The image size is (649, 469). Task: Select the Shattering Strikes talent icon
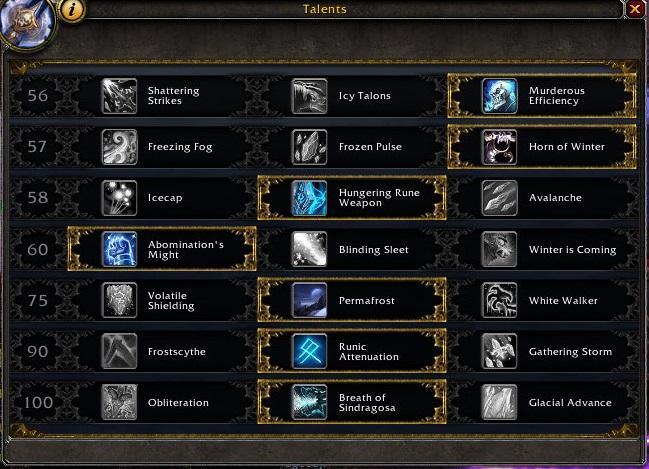tap(119, 96)
